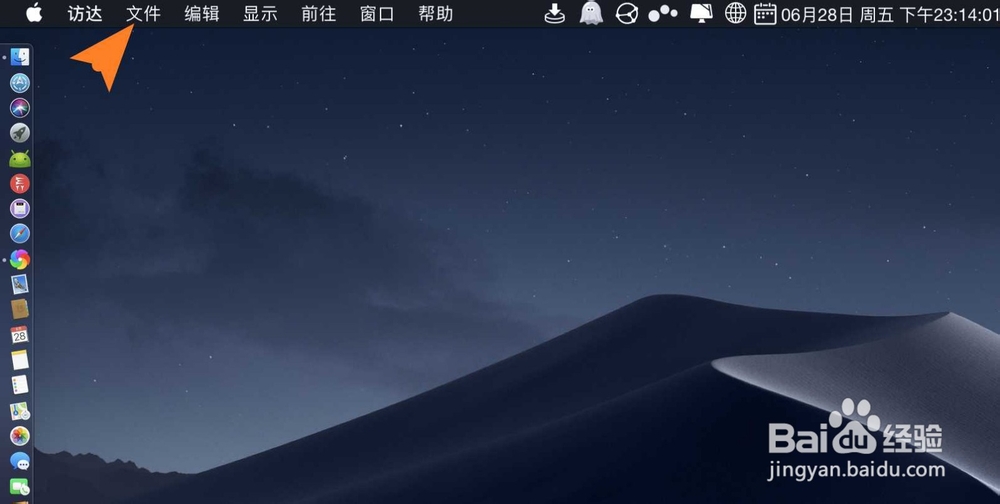Open the 访达 menu
Image resolution: width=1000 pixels, height=504 pixels.
click(85, 13)
